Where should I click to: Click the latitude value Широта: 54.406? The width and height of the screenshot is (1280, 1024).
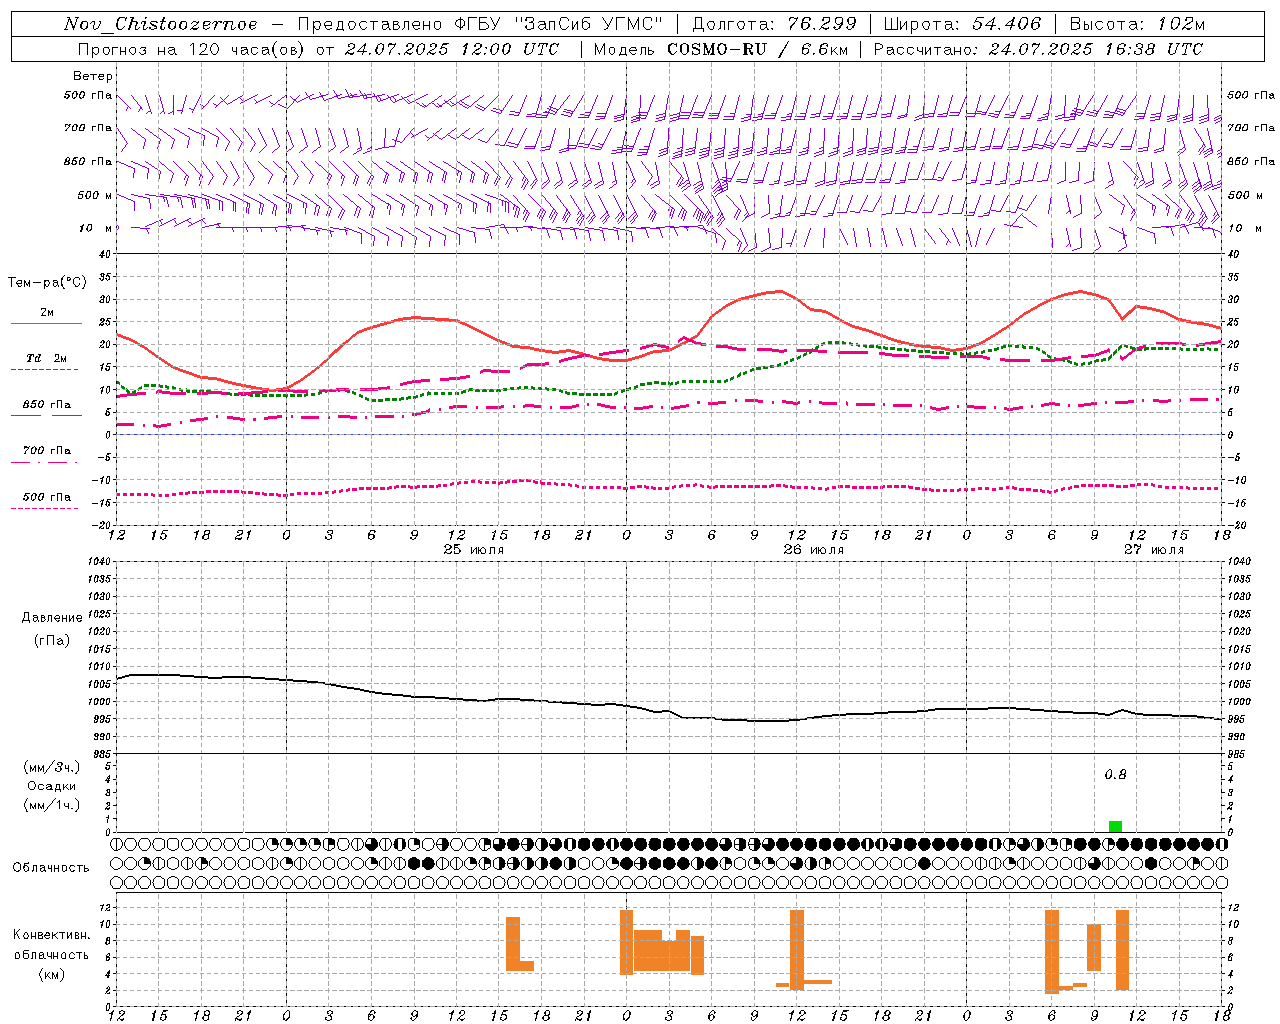pyautogui.click(x=962, y=24)
